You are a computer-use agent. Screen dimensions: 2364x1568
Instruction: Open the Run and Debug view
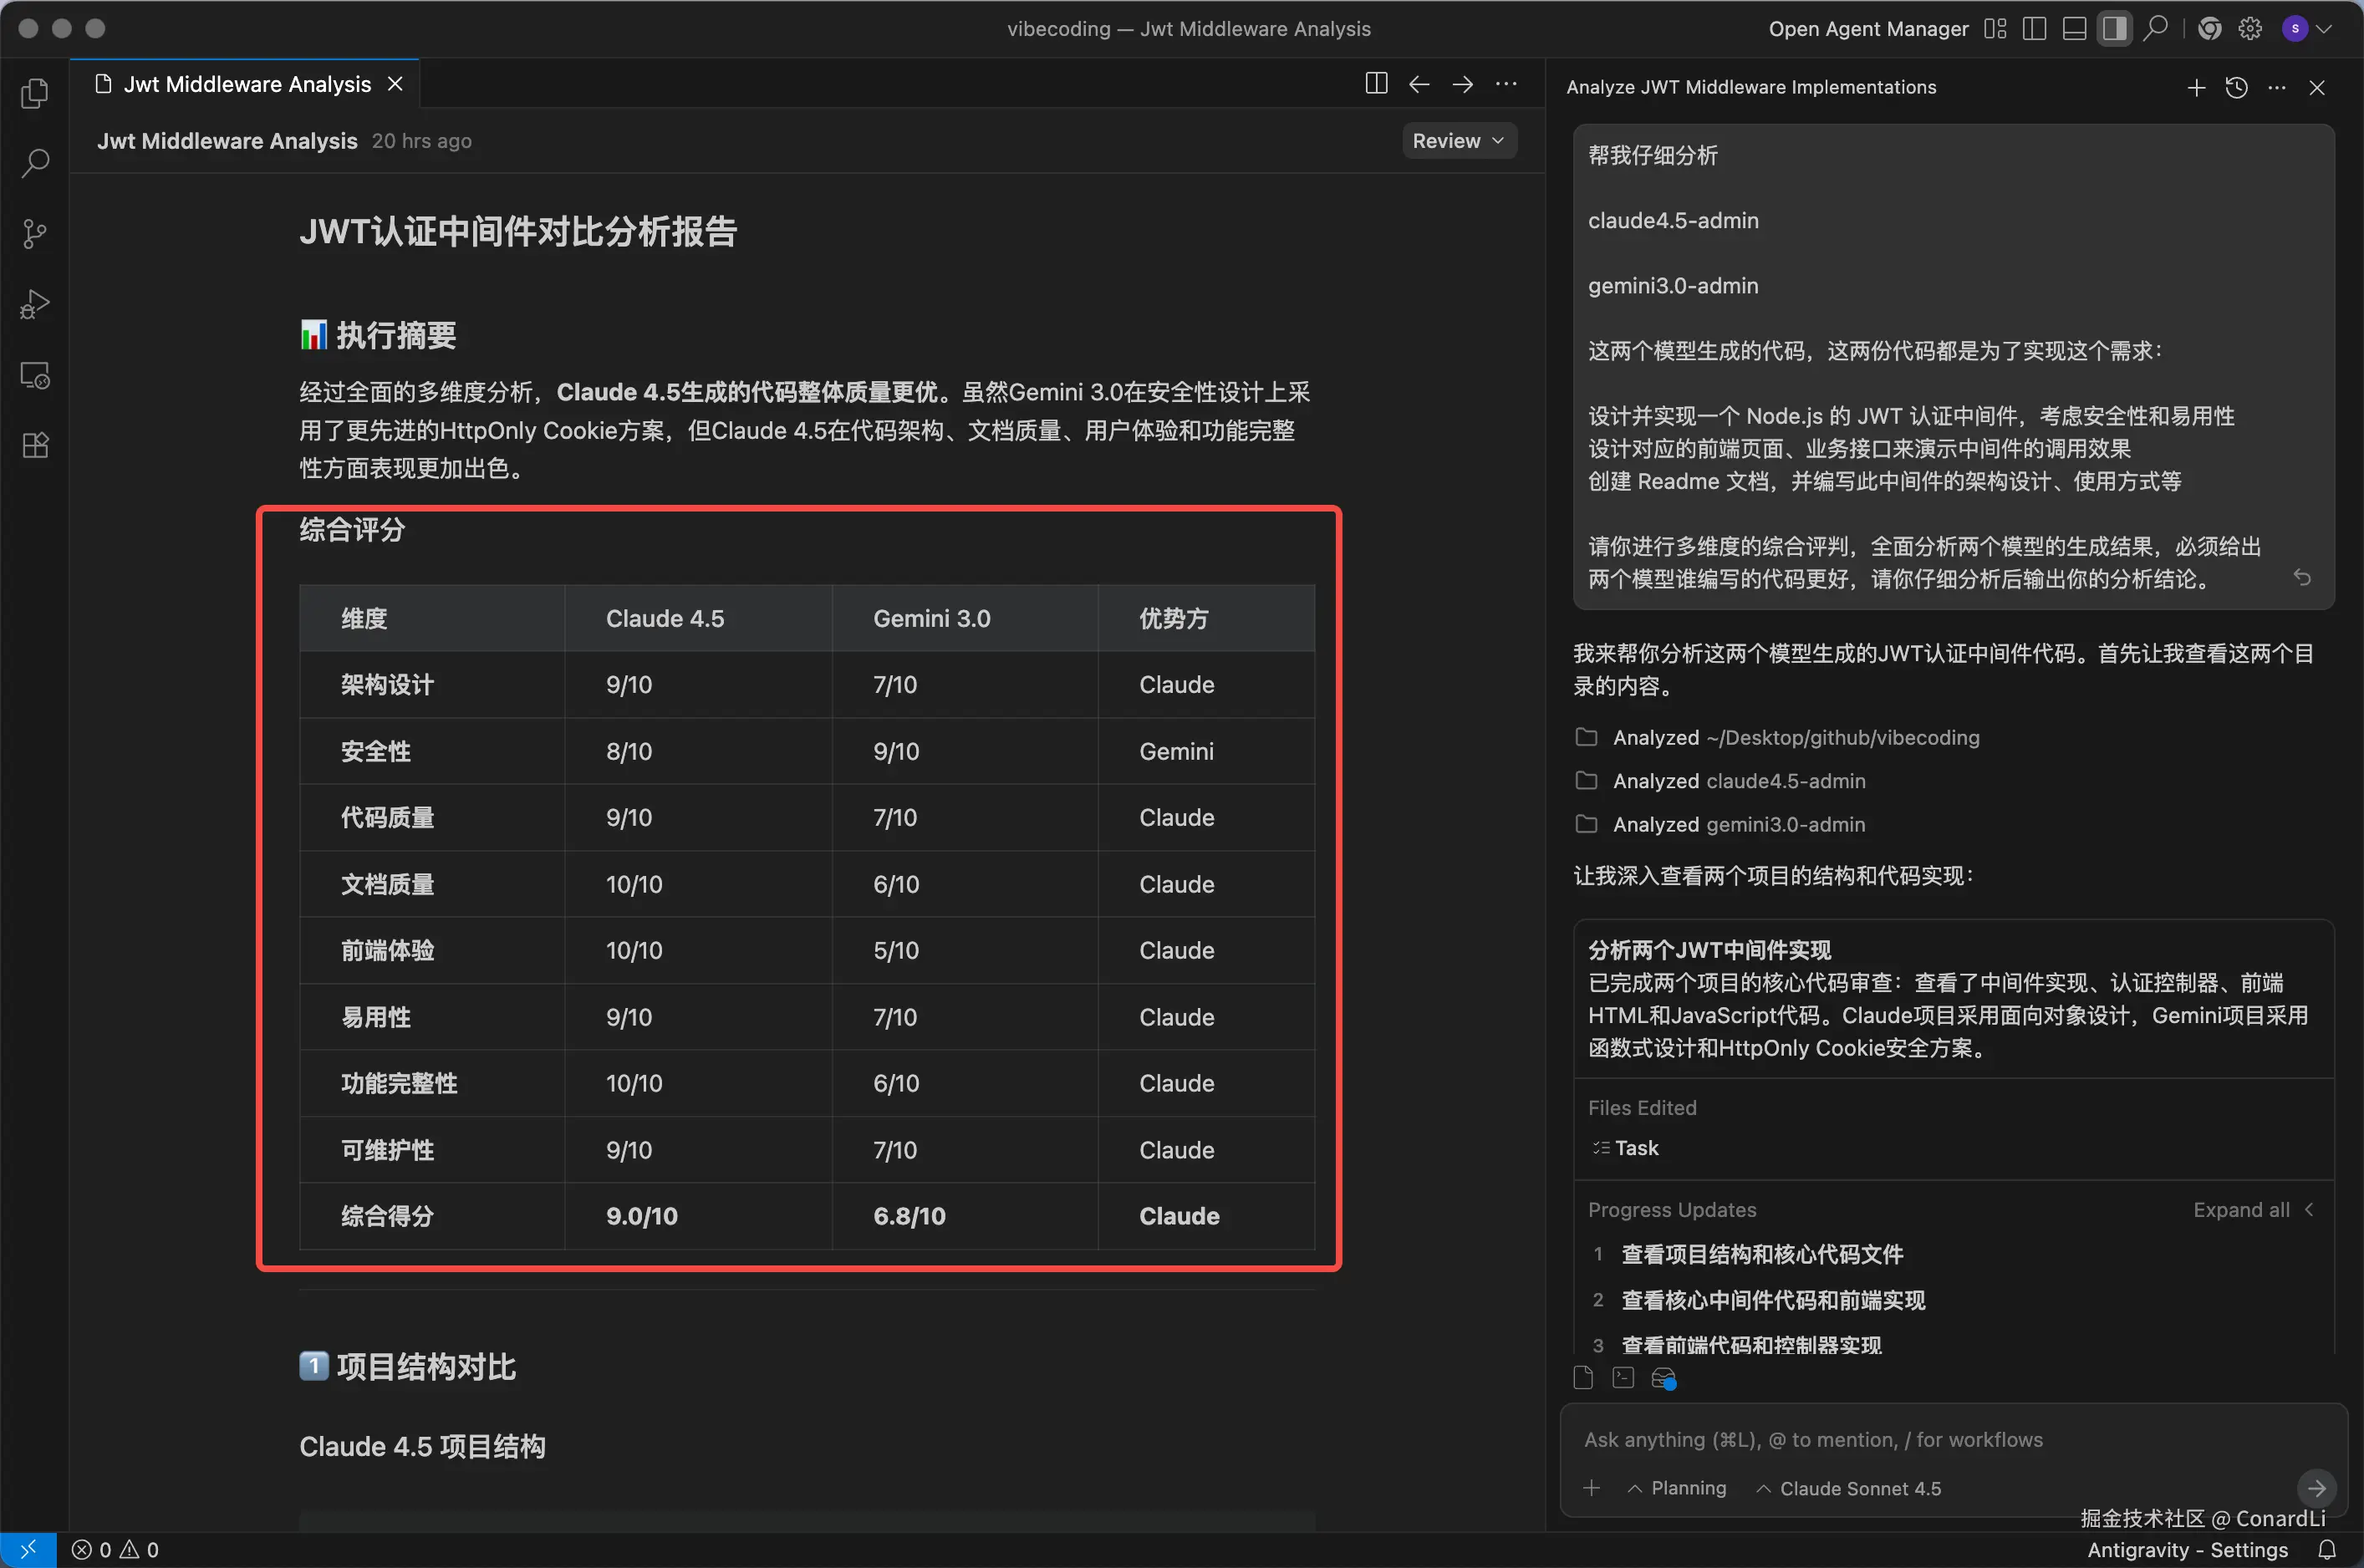coord(35,304)
